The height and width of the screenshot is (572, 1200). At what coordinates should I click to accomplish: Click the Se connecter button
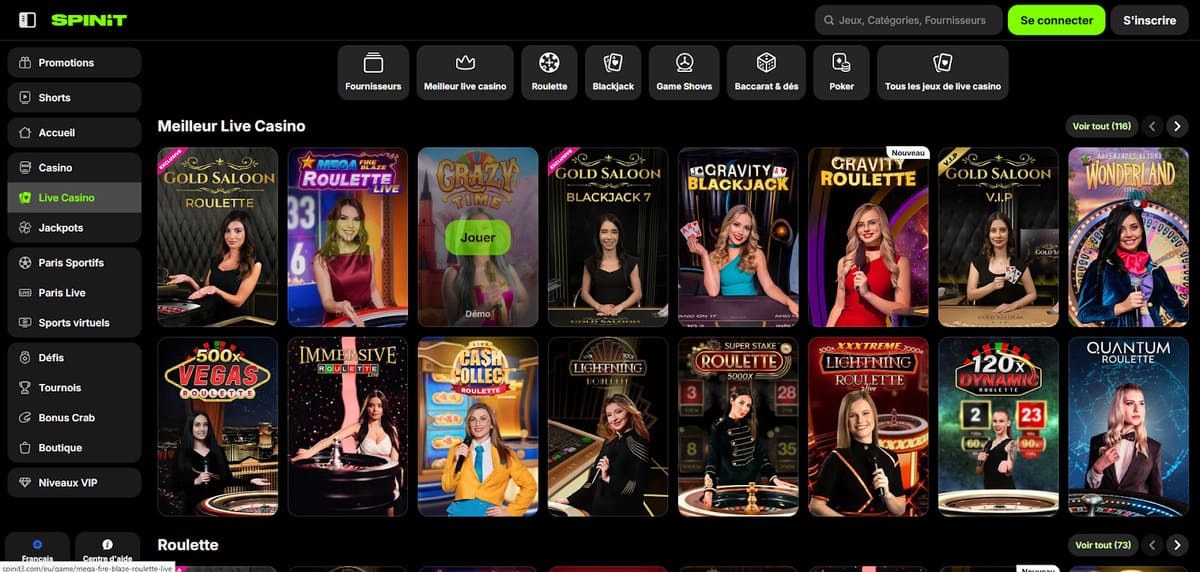[x=1056, y=20]
